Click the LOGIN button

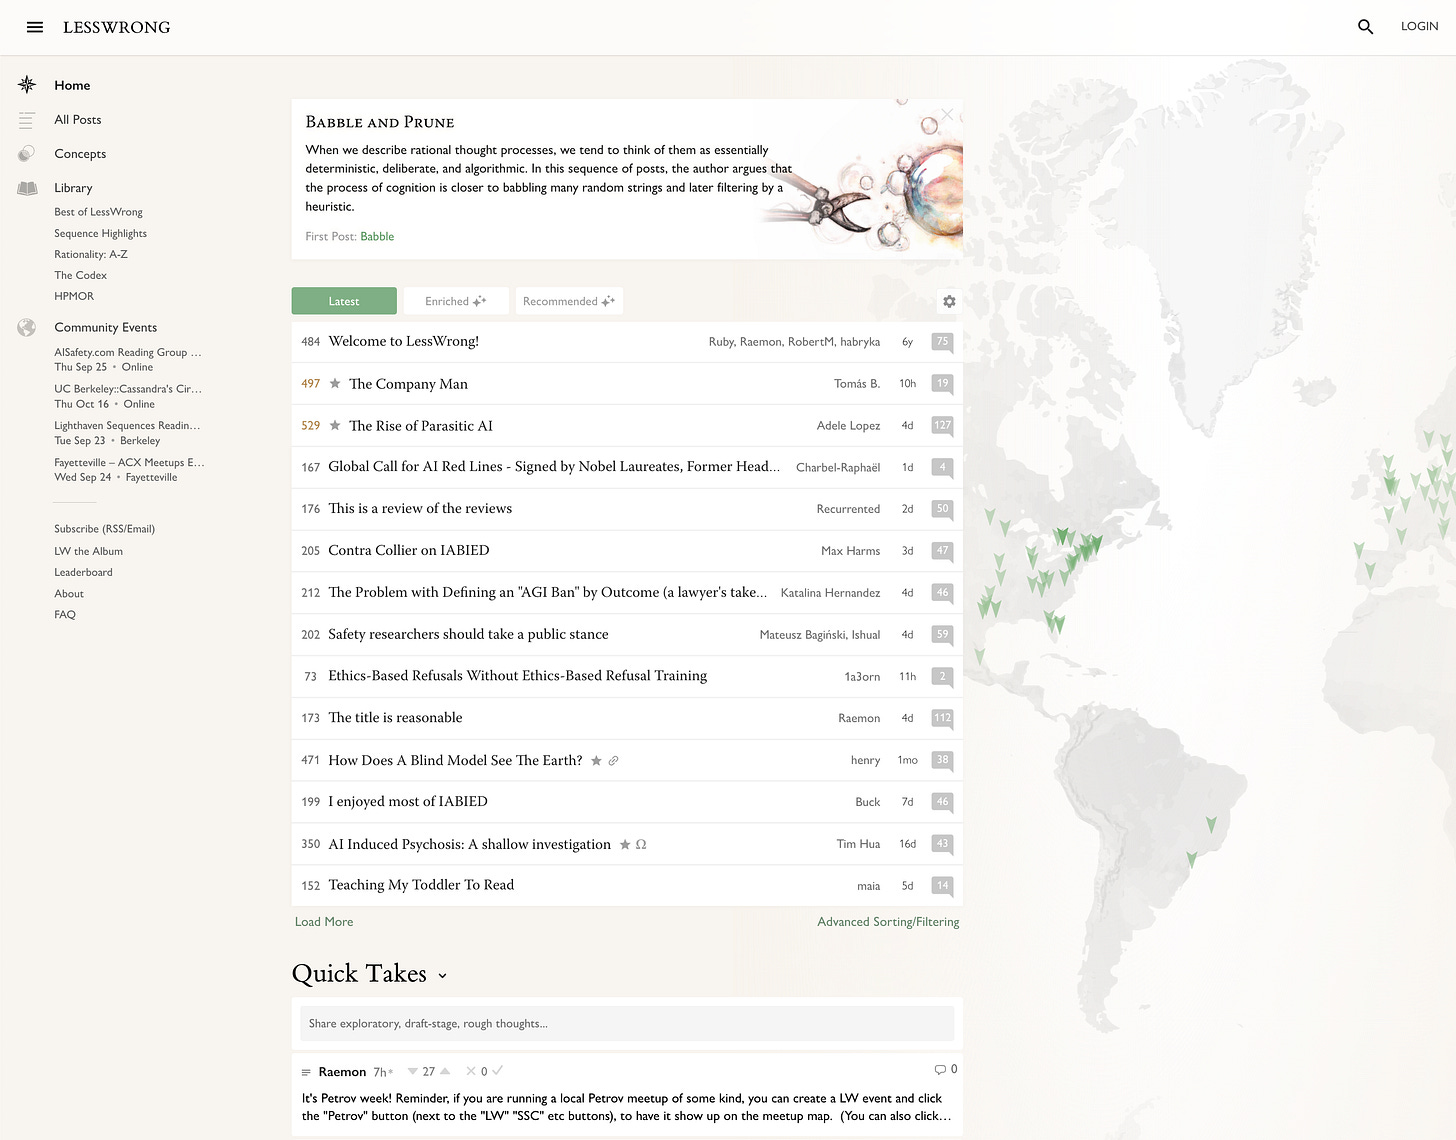point(1419,27)
